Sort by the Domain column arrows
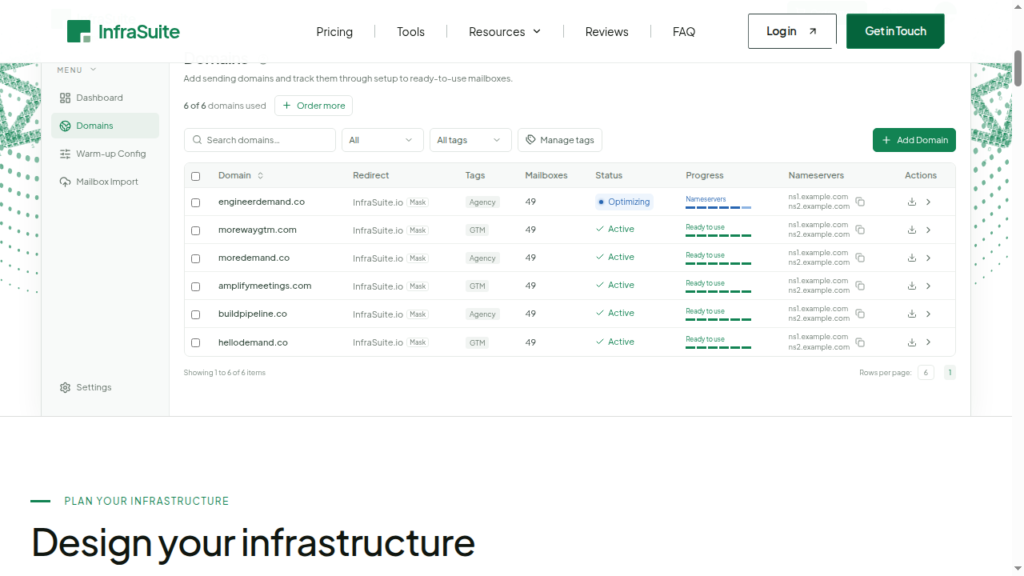The image size is (1024, 576). click(261, 176)
